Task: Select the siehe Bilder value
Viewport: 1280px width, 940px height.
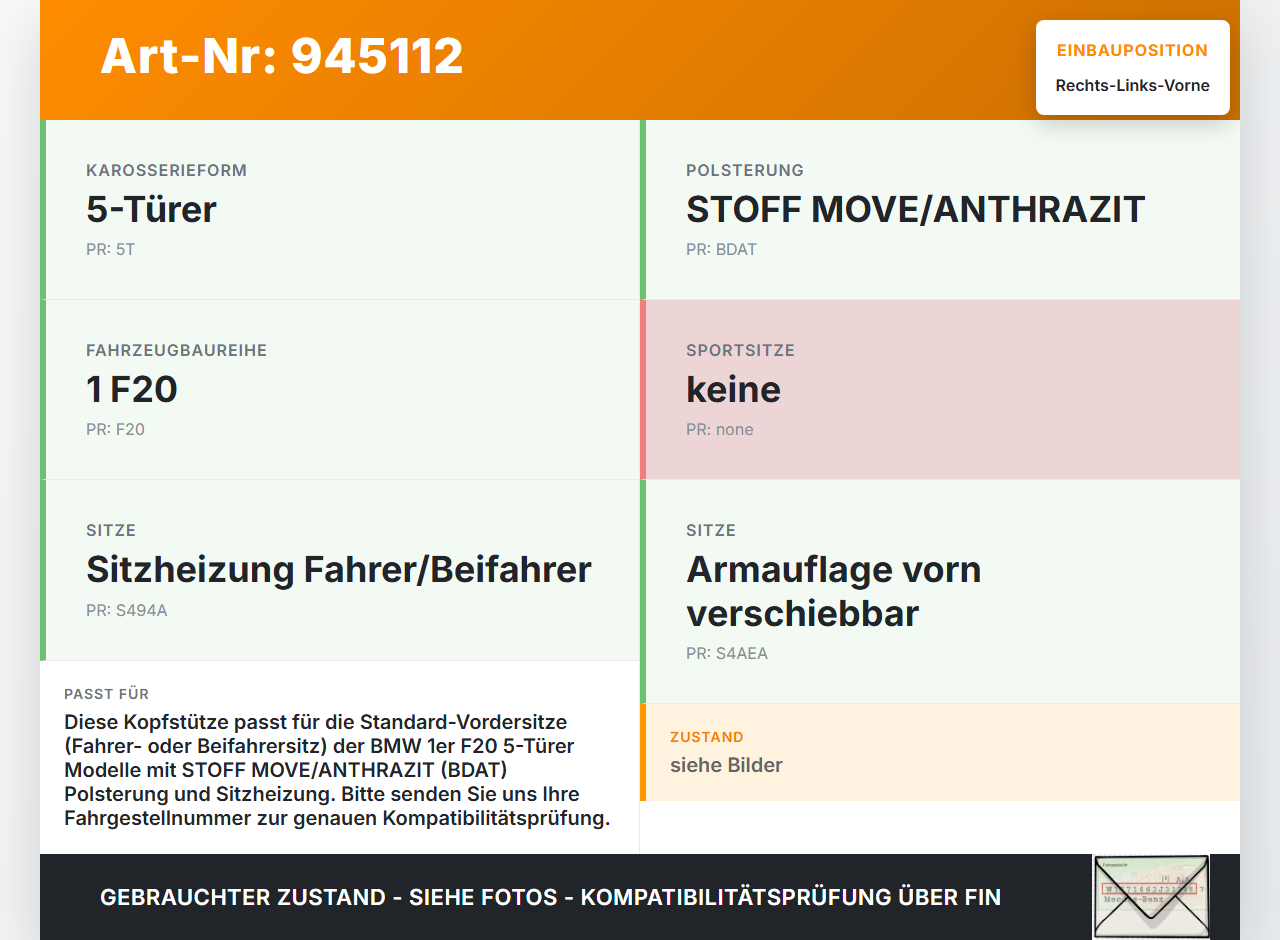Action: (x=726, y=765)
